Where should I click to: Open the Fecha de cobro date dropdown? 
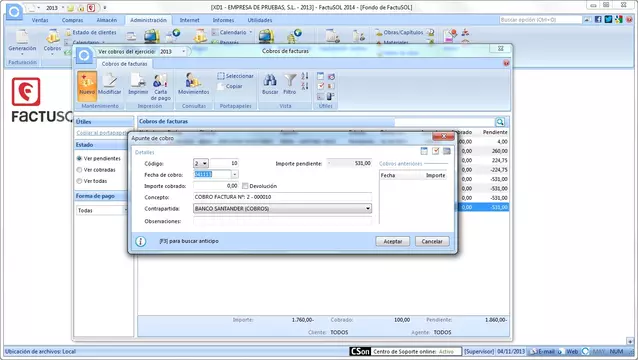coord(235,175)
